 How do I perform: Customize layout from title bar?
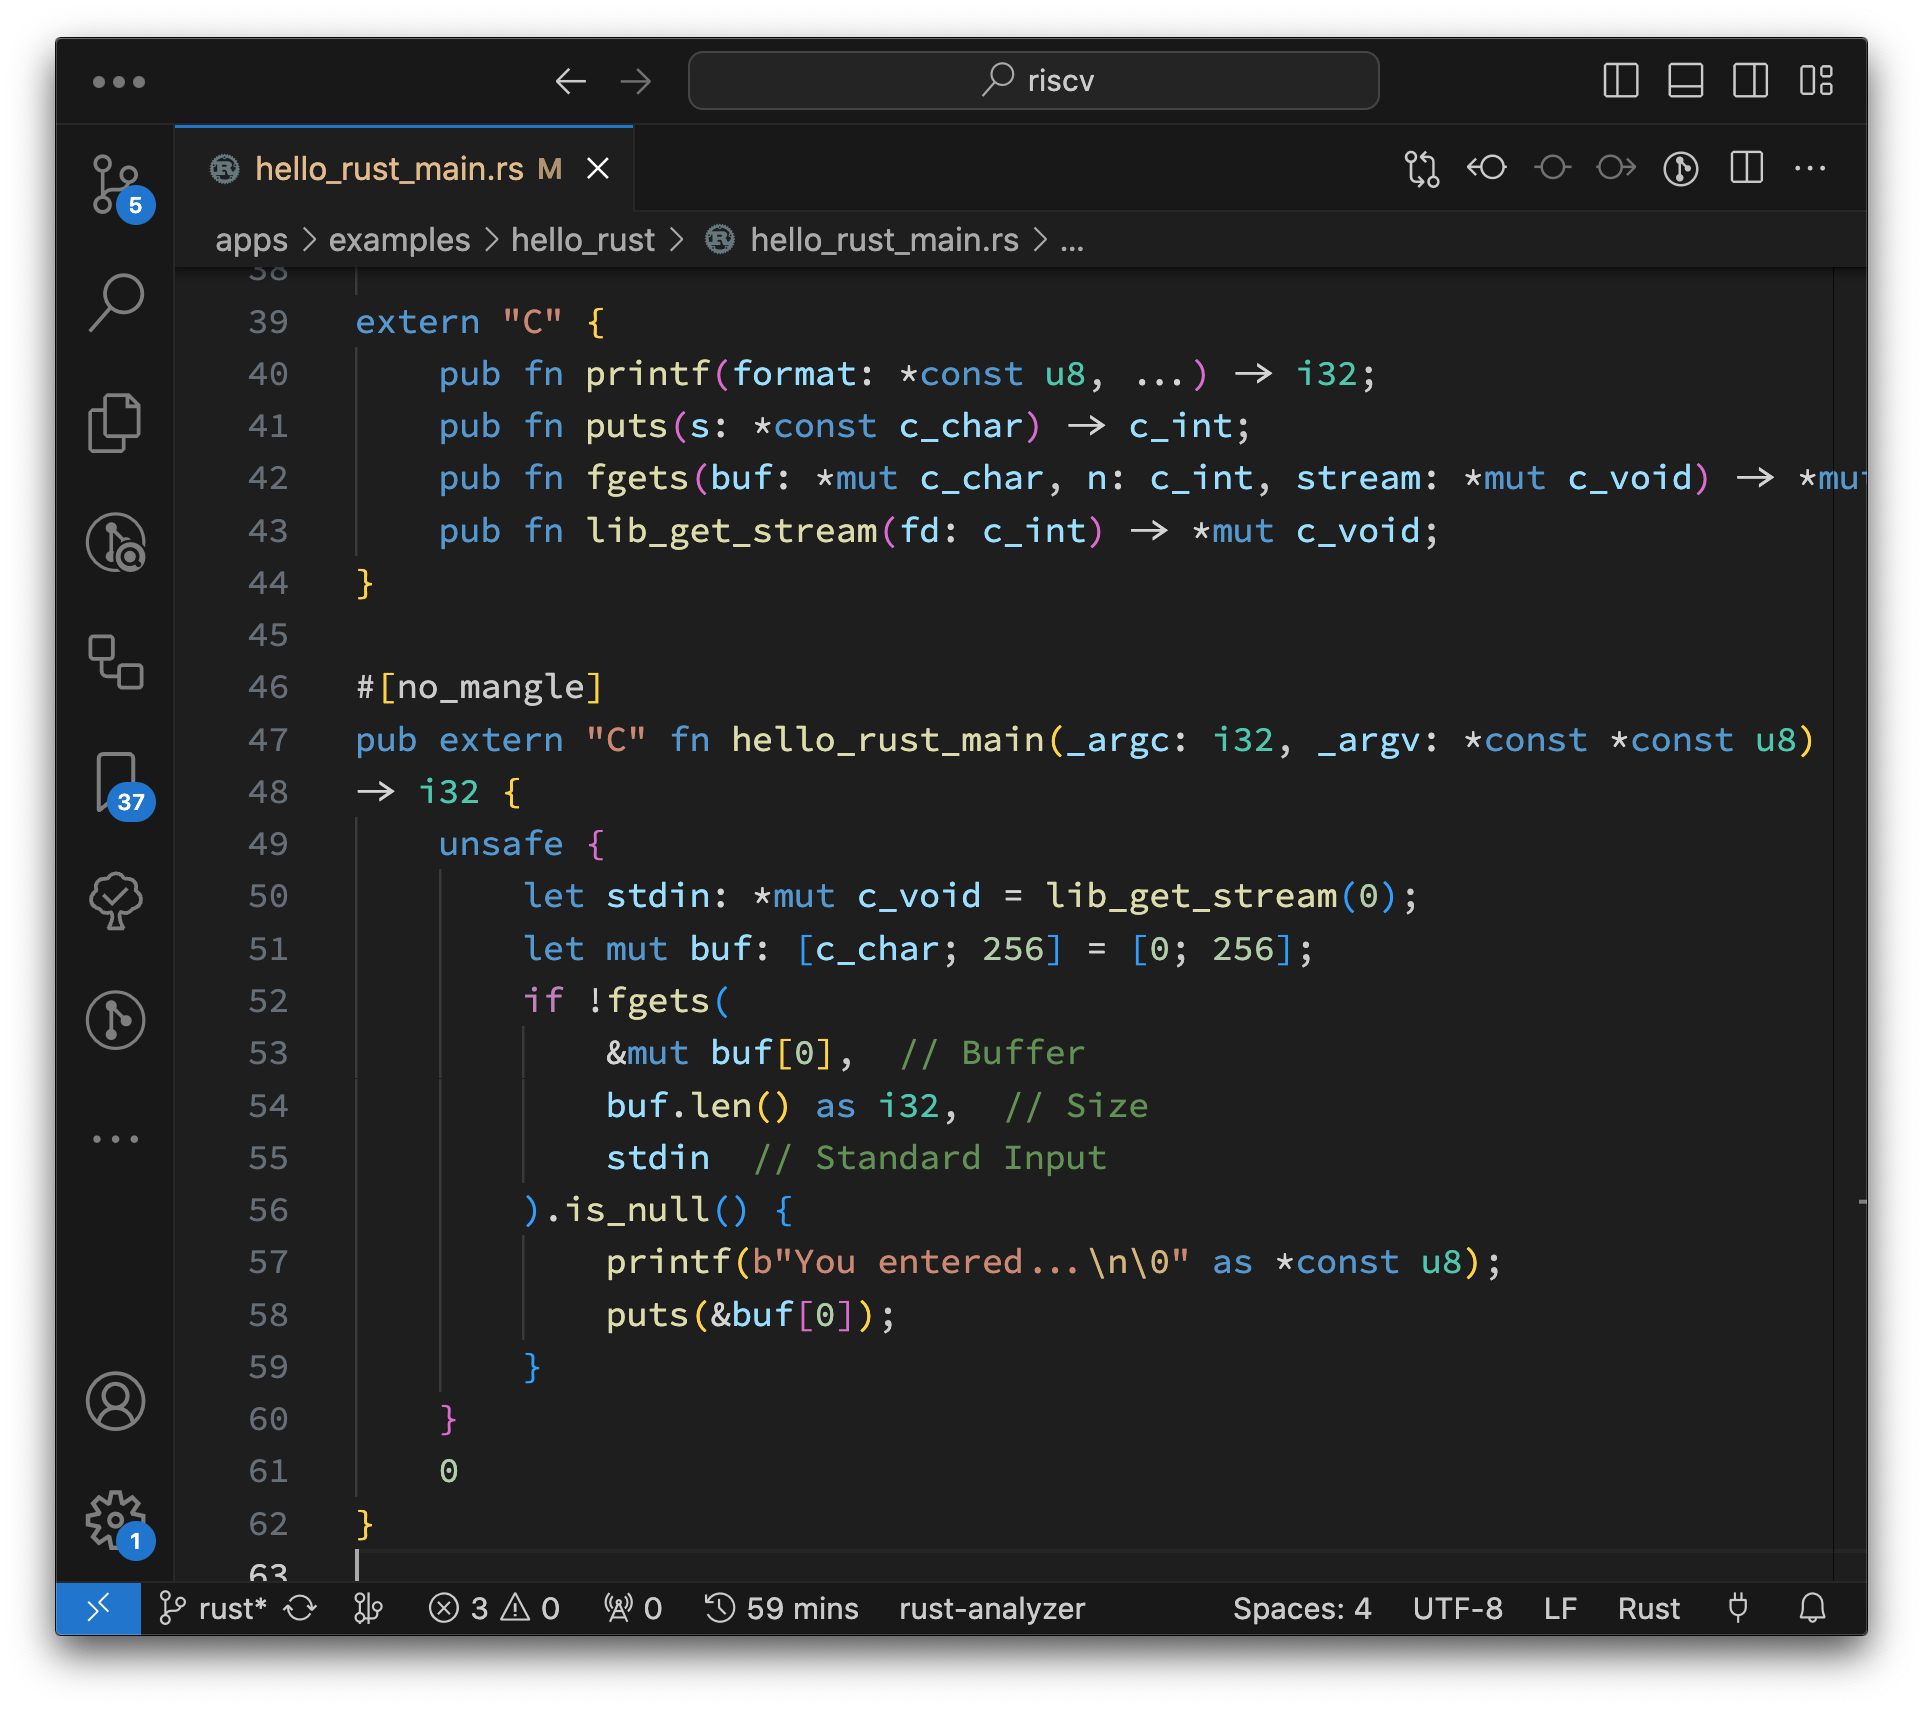(x=1816, y=81)
